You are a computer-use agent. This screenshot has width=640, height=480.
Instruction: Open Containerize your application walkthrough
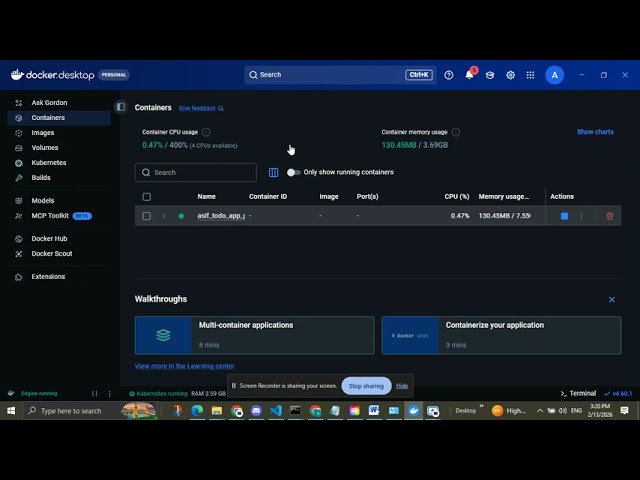[501, 335]
